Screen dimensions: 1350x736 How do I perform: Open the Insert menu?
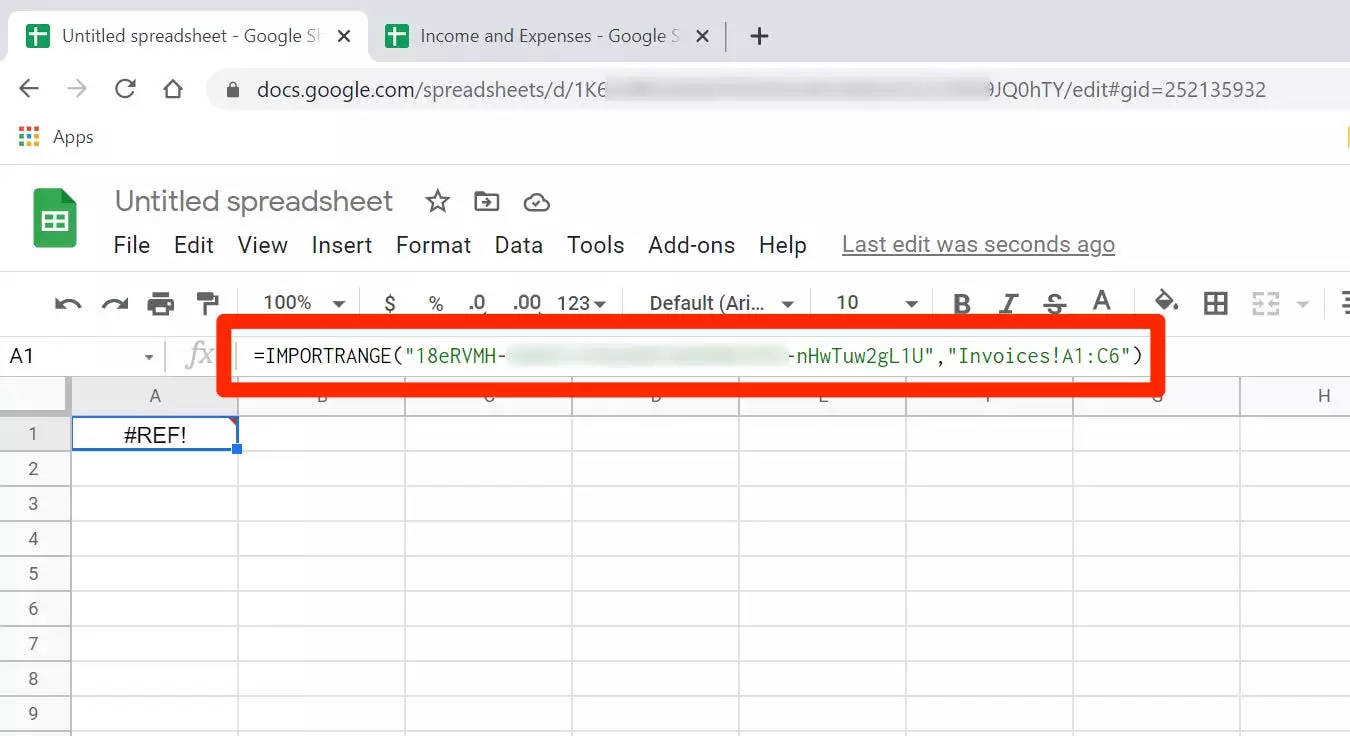point(341,245)
